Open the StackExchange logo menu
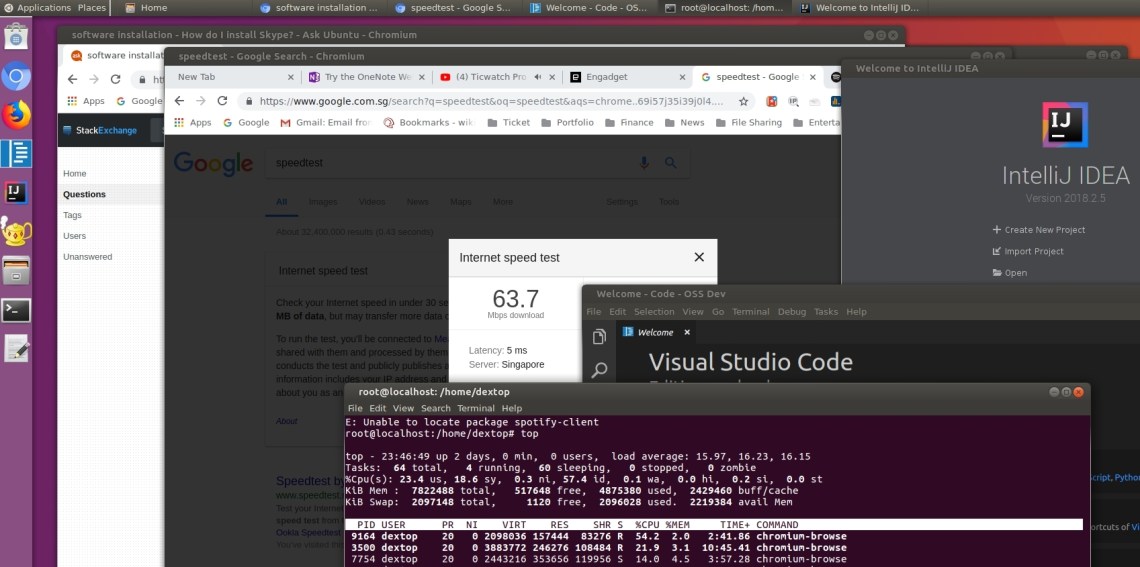The height and width of the screenshot is (567, 1140). [x=100, y=131]
